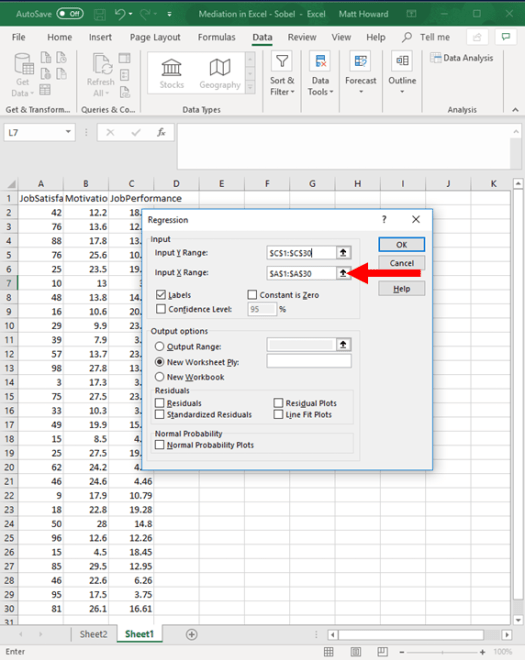Viewport: 525px width, 660px height.
Task: Select the Geography data type
Action: click(x=220, y=74)
